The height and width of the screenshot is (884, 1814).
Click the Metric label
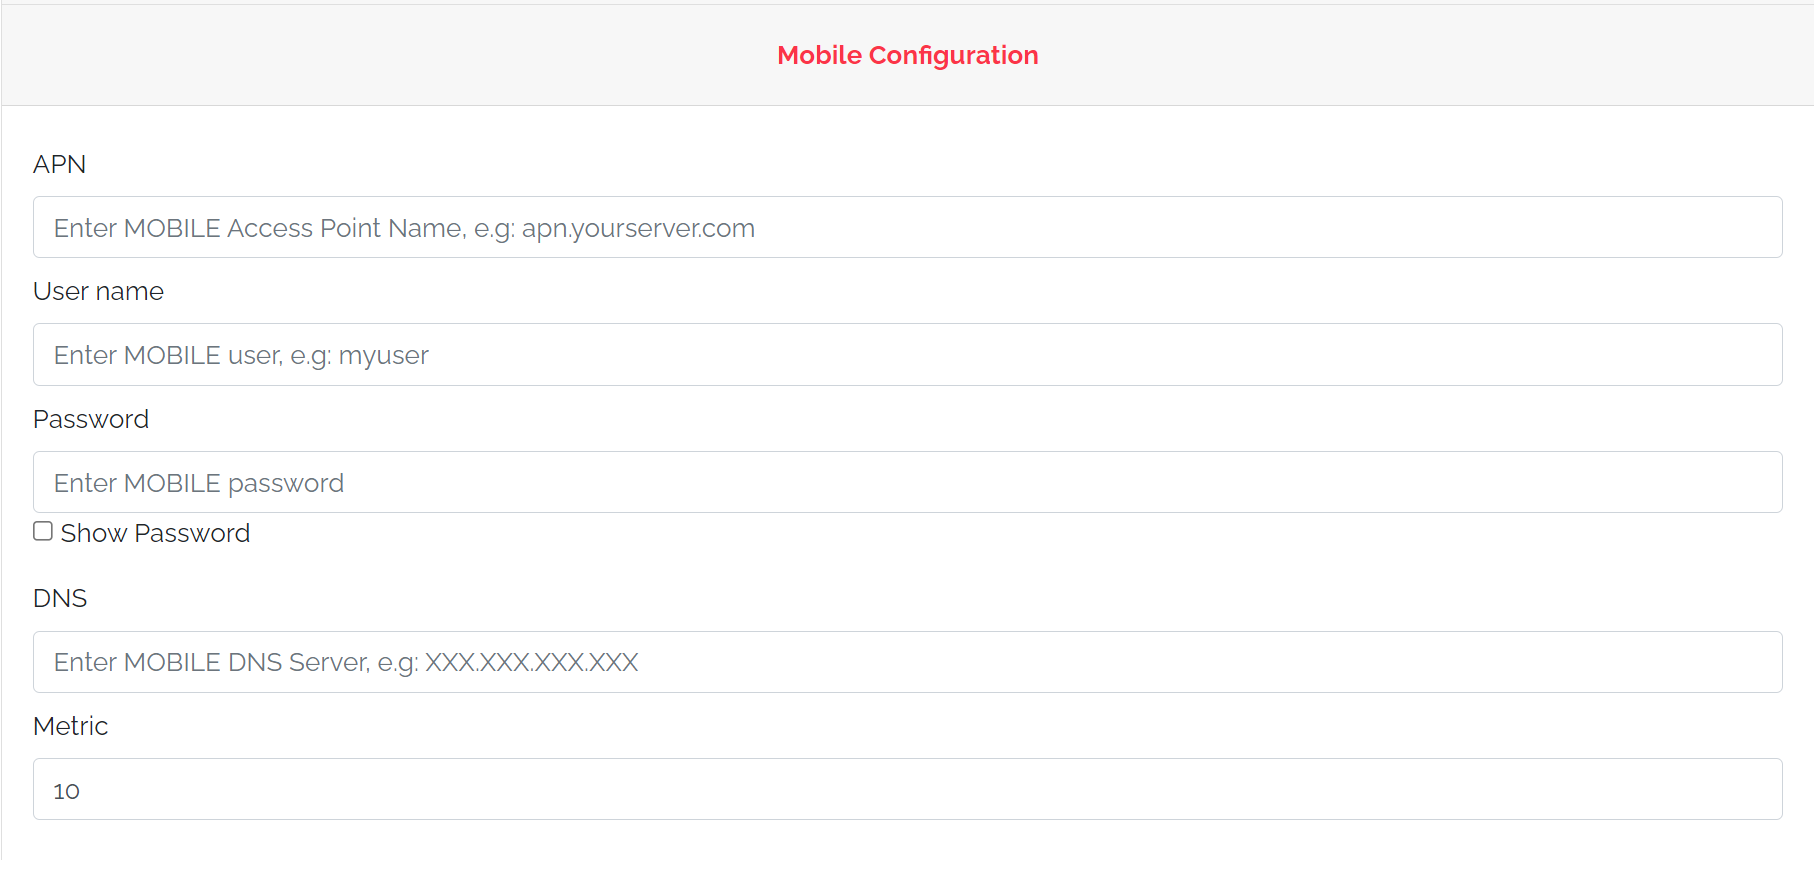click(70, 726)
